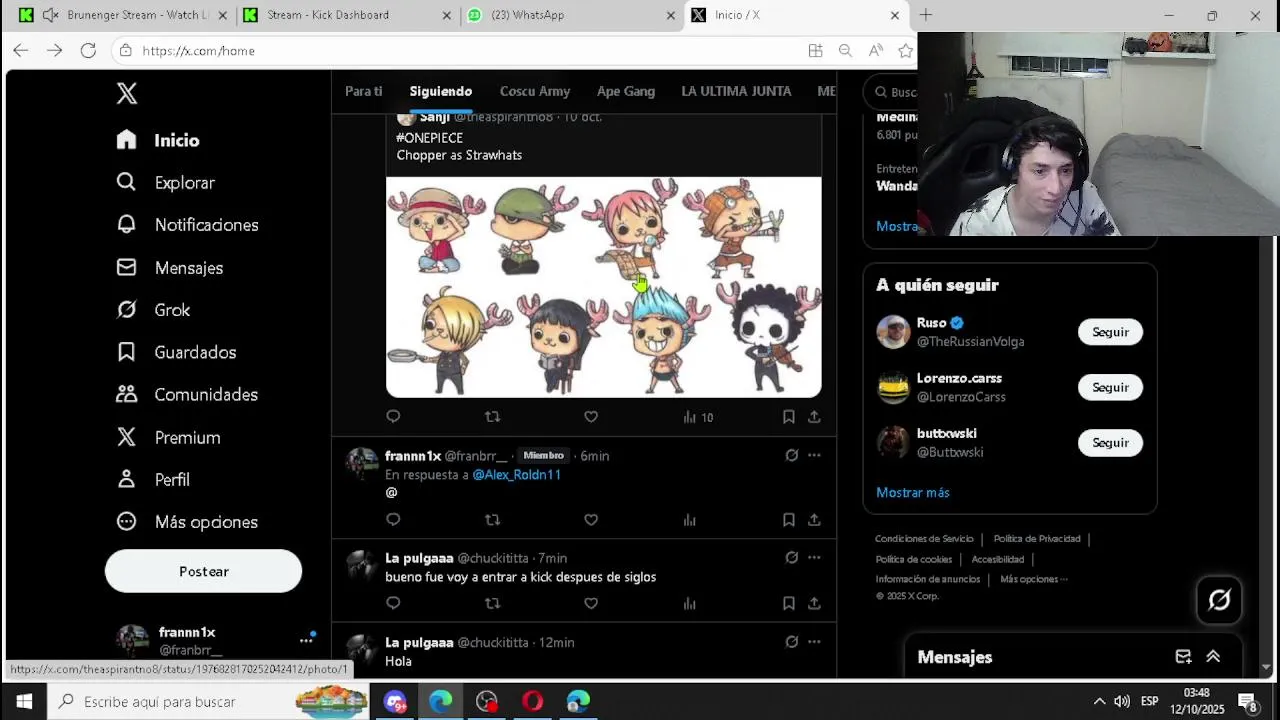
Task: Open Inicio from the left sidebar
Action: (x=158, y=140)
